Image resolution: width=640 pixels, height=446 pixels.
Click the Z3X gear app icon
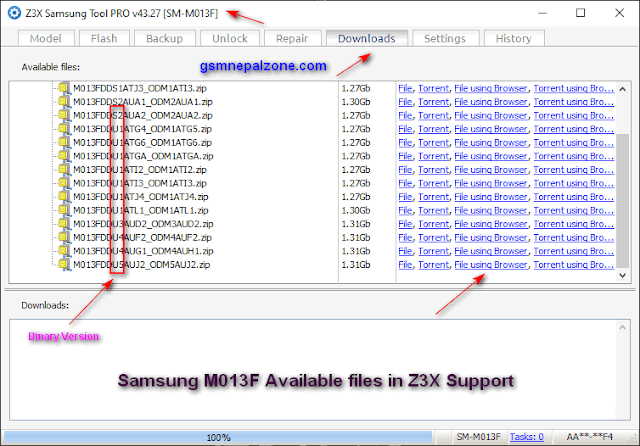(x=14, y=13)
